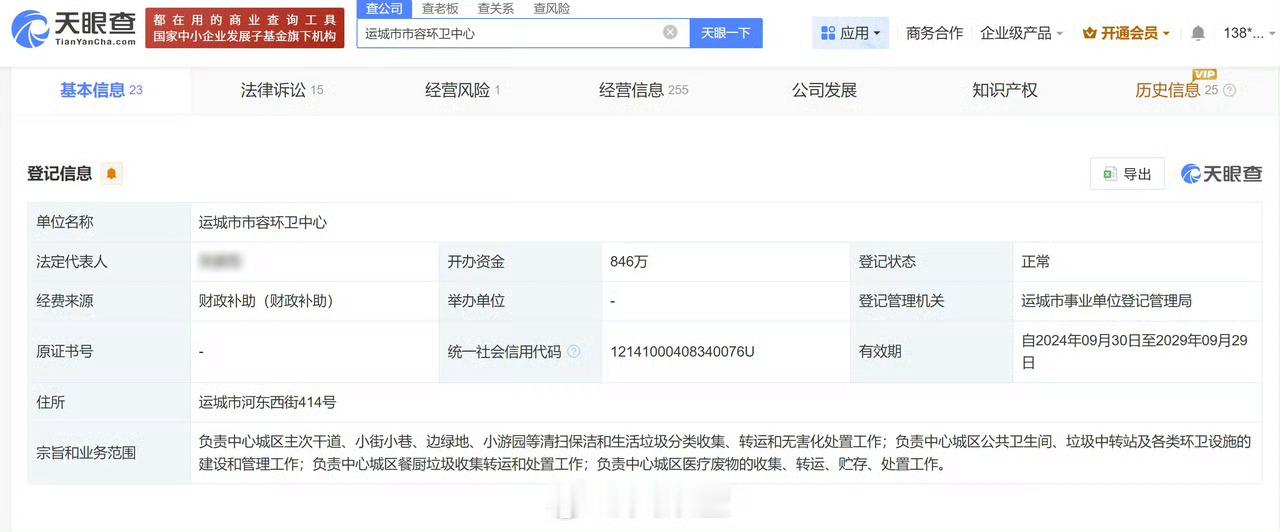Image resolution: width=1280 pixels, height=532 pixels.
Task: Open the notification bell in the header
Action: click(1197, 33)
